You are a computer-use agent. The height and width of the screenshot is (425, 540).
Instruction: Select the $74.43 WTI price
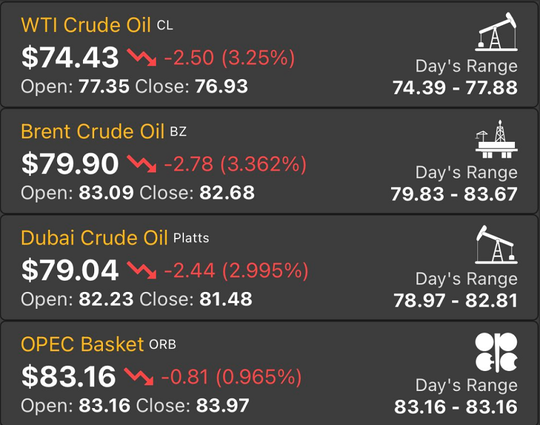[70, 57]
